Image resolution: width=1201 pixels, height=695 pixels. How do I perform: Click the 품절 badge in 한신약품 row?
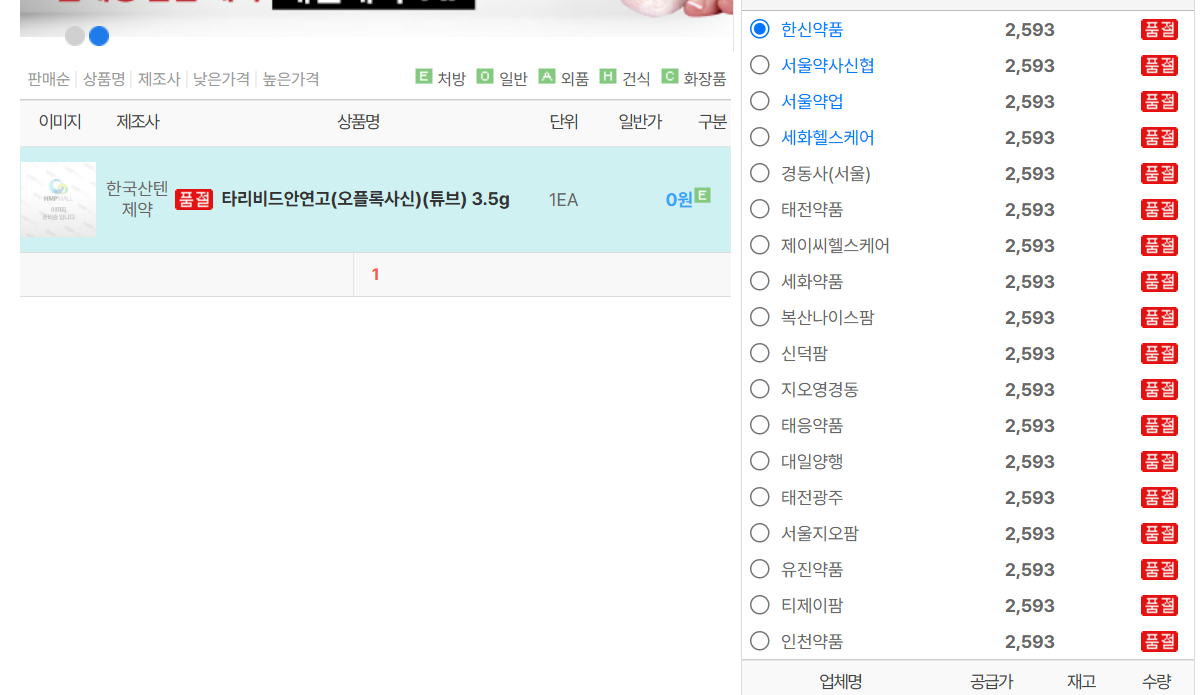(1159, 29)
